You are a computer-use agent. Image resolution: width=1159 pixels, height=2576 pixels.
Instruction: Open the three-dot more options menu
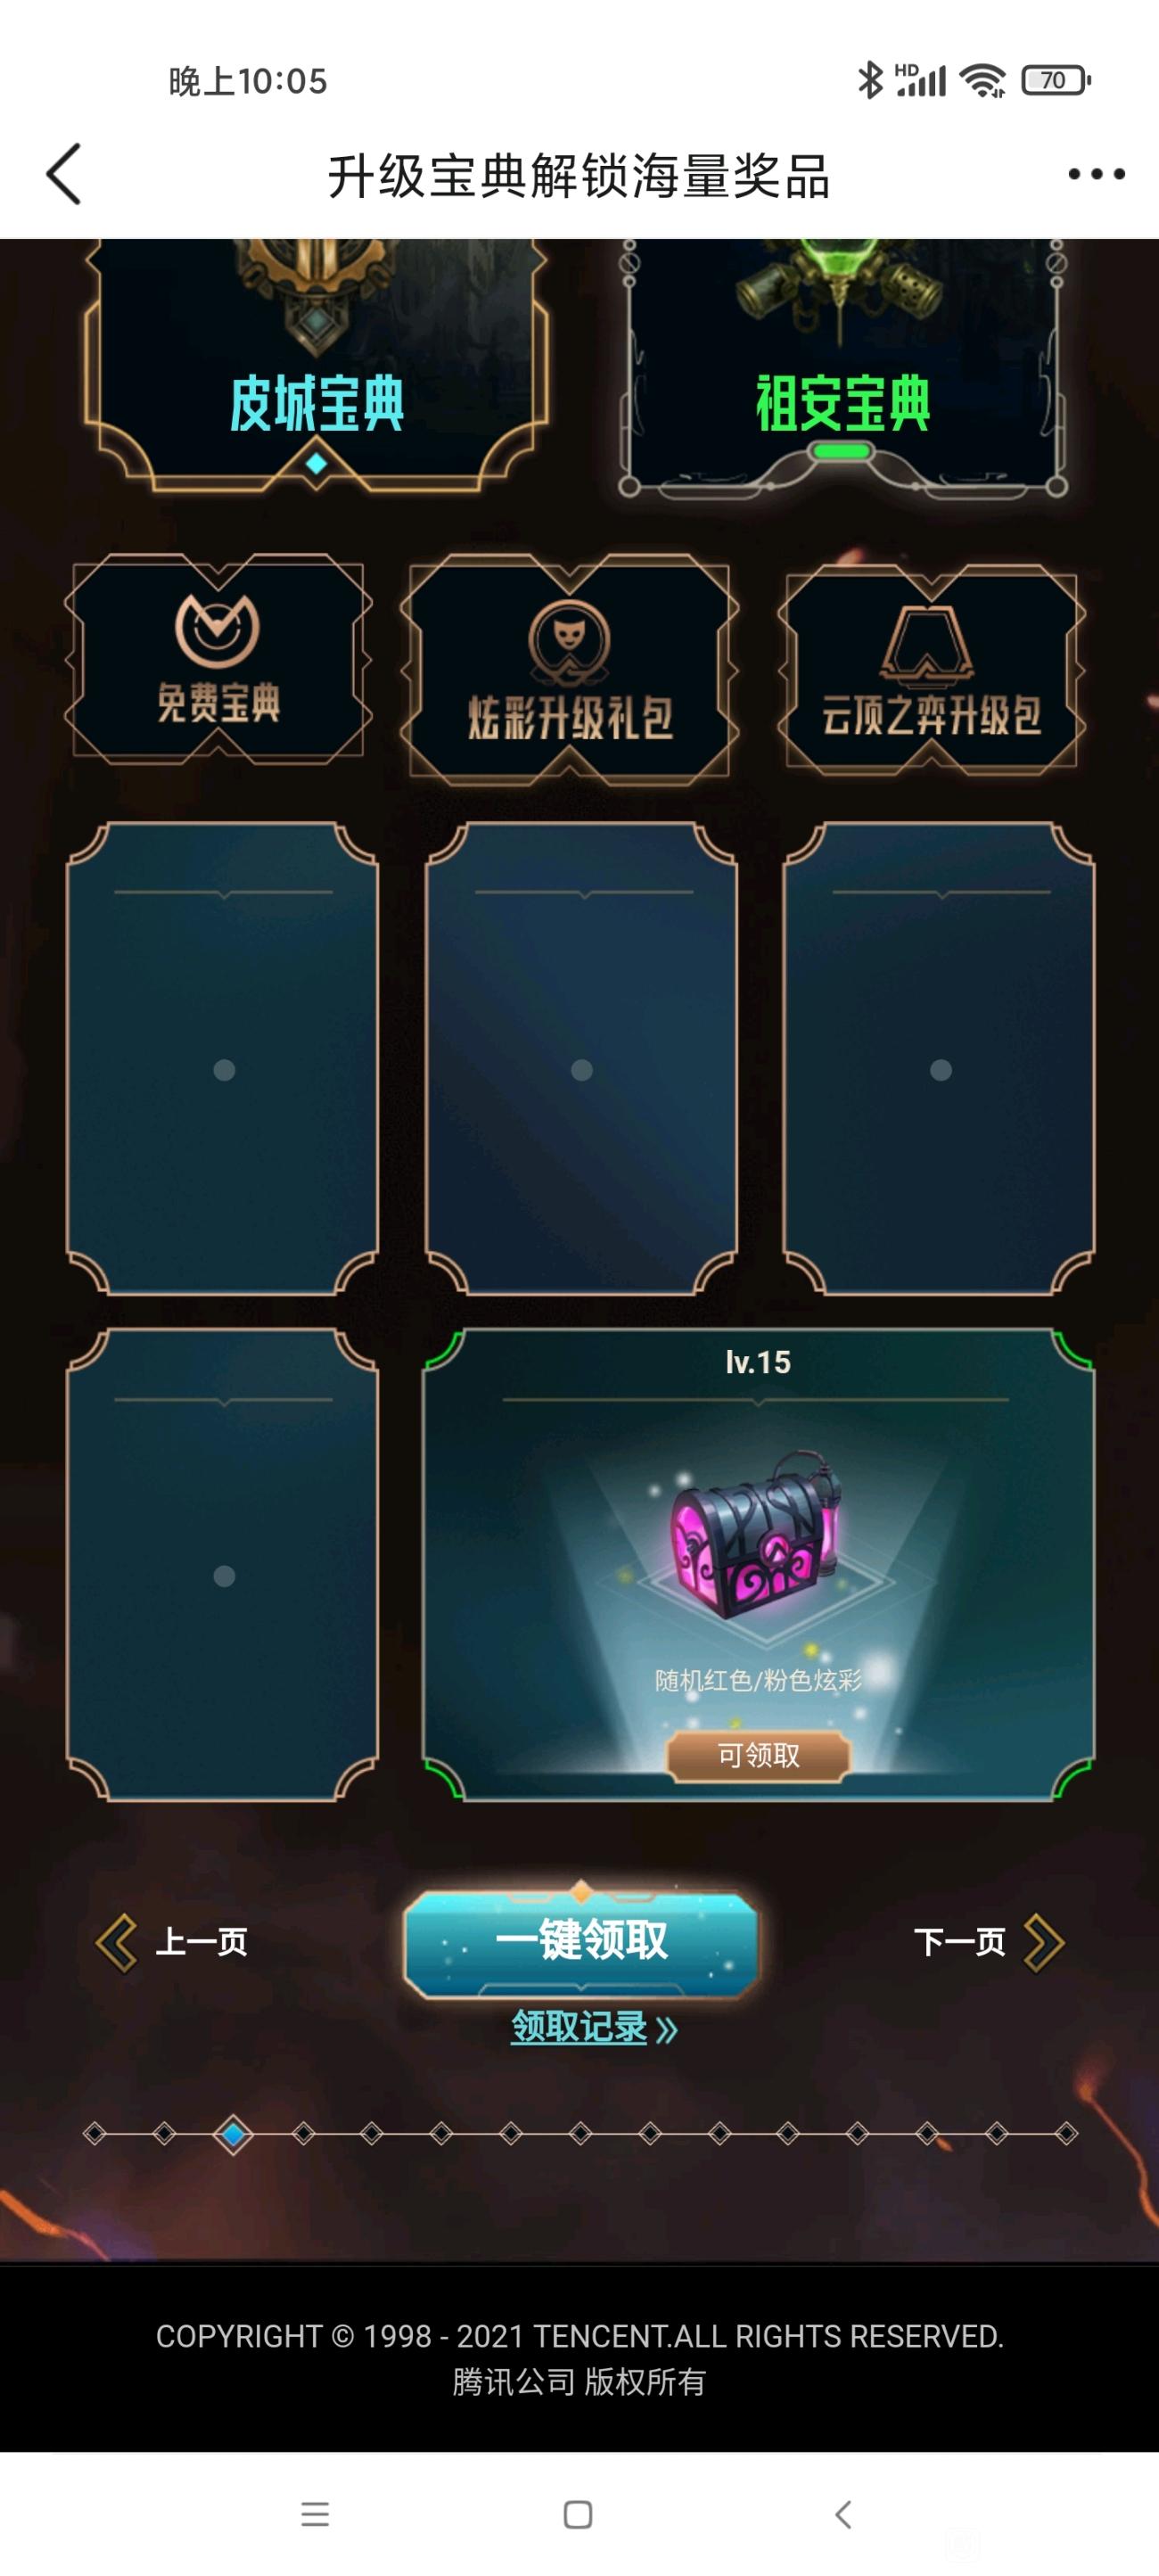point(1096,174)
